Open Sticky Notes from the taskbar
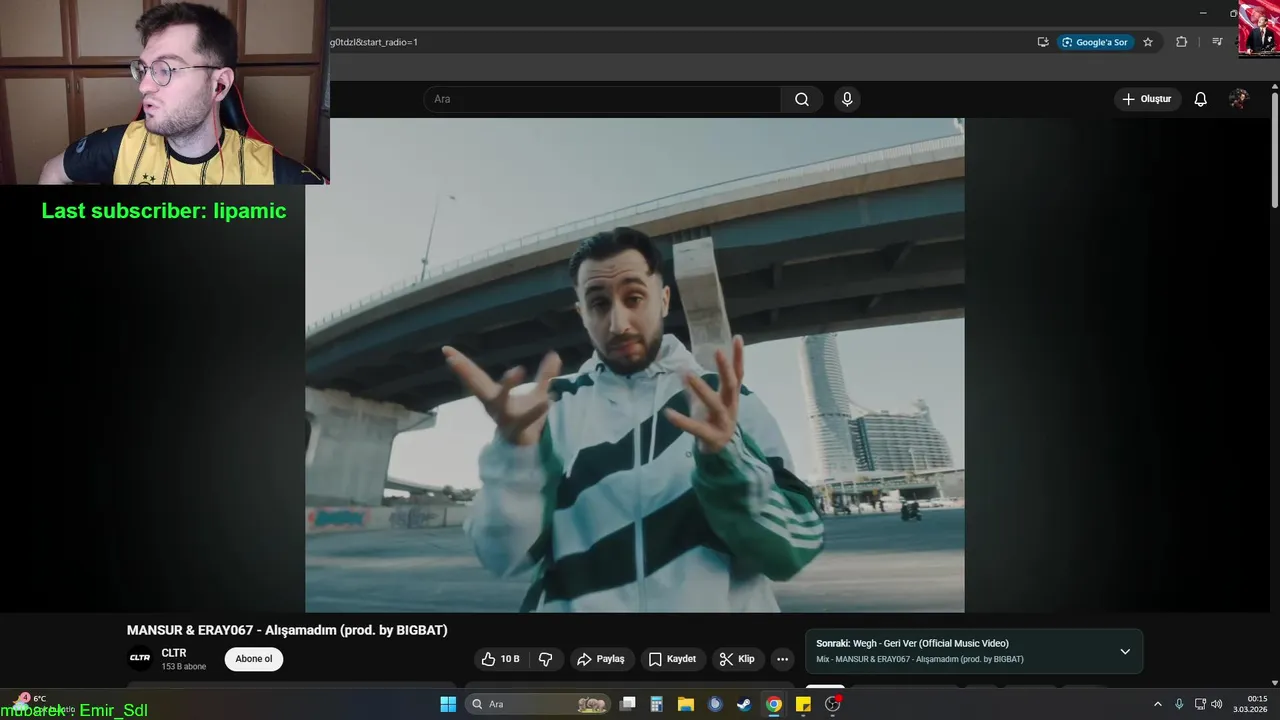Viewport: 1280px width, 720px height. tap(803, 704)
